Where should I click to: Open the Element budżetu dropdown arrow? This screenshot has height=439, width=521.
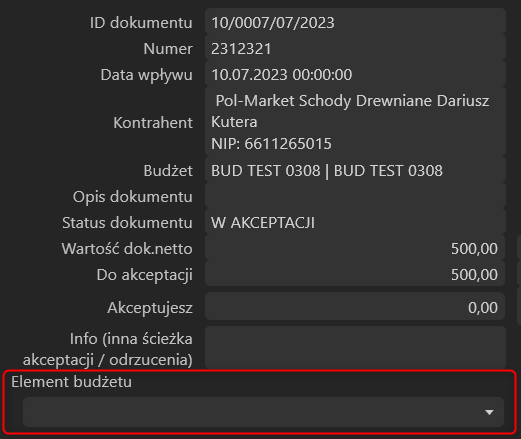coord(489,412)
